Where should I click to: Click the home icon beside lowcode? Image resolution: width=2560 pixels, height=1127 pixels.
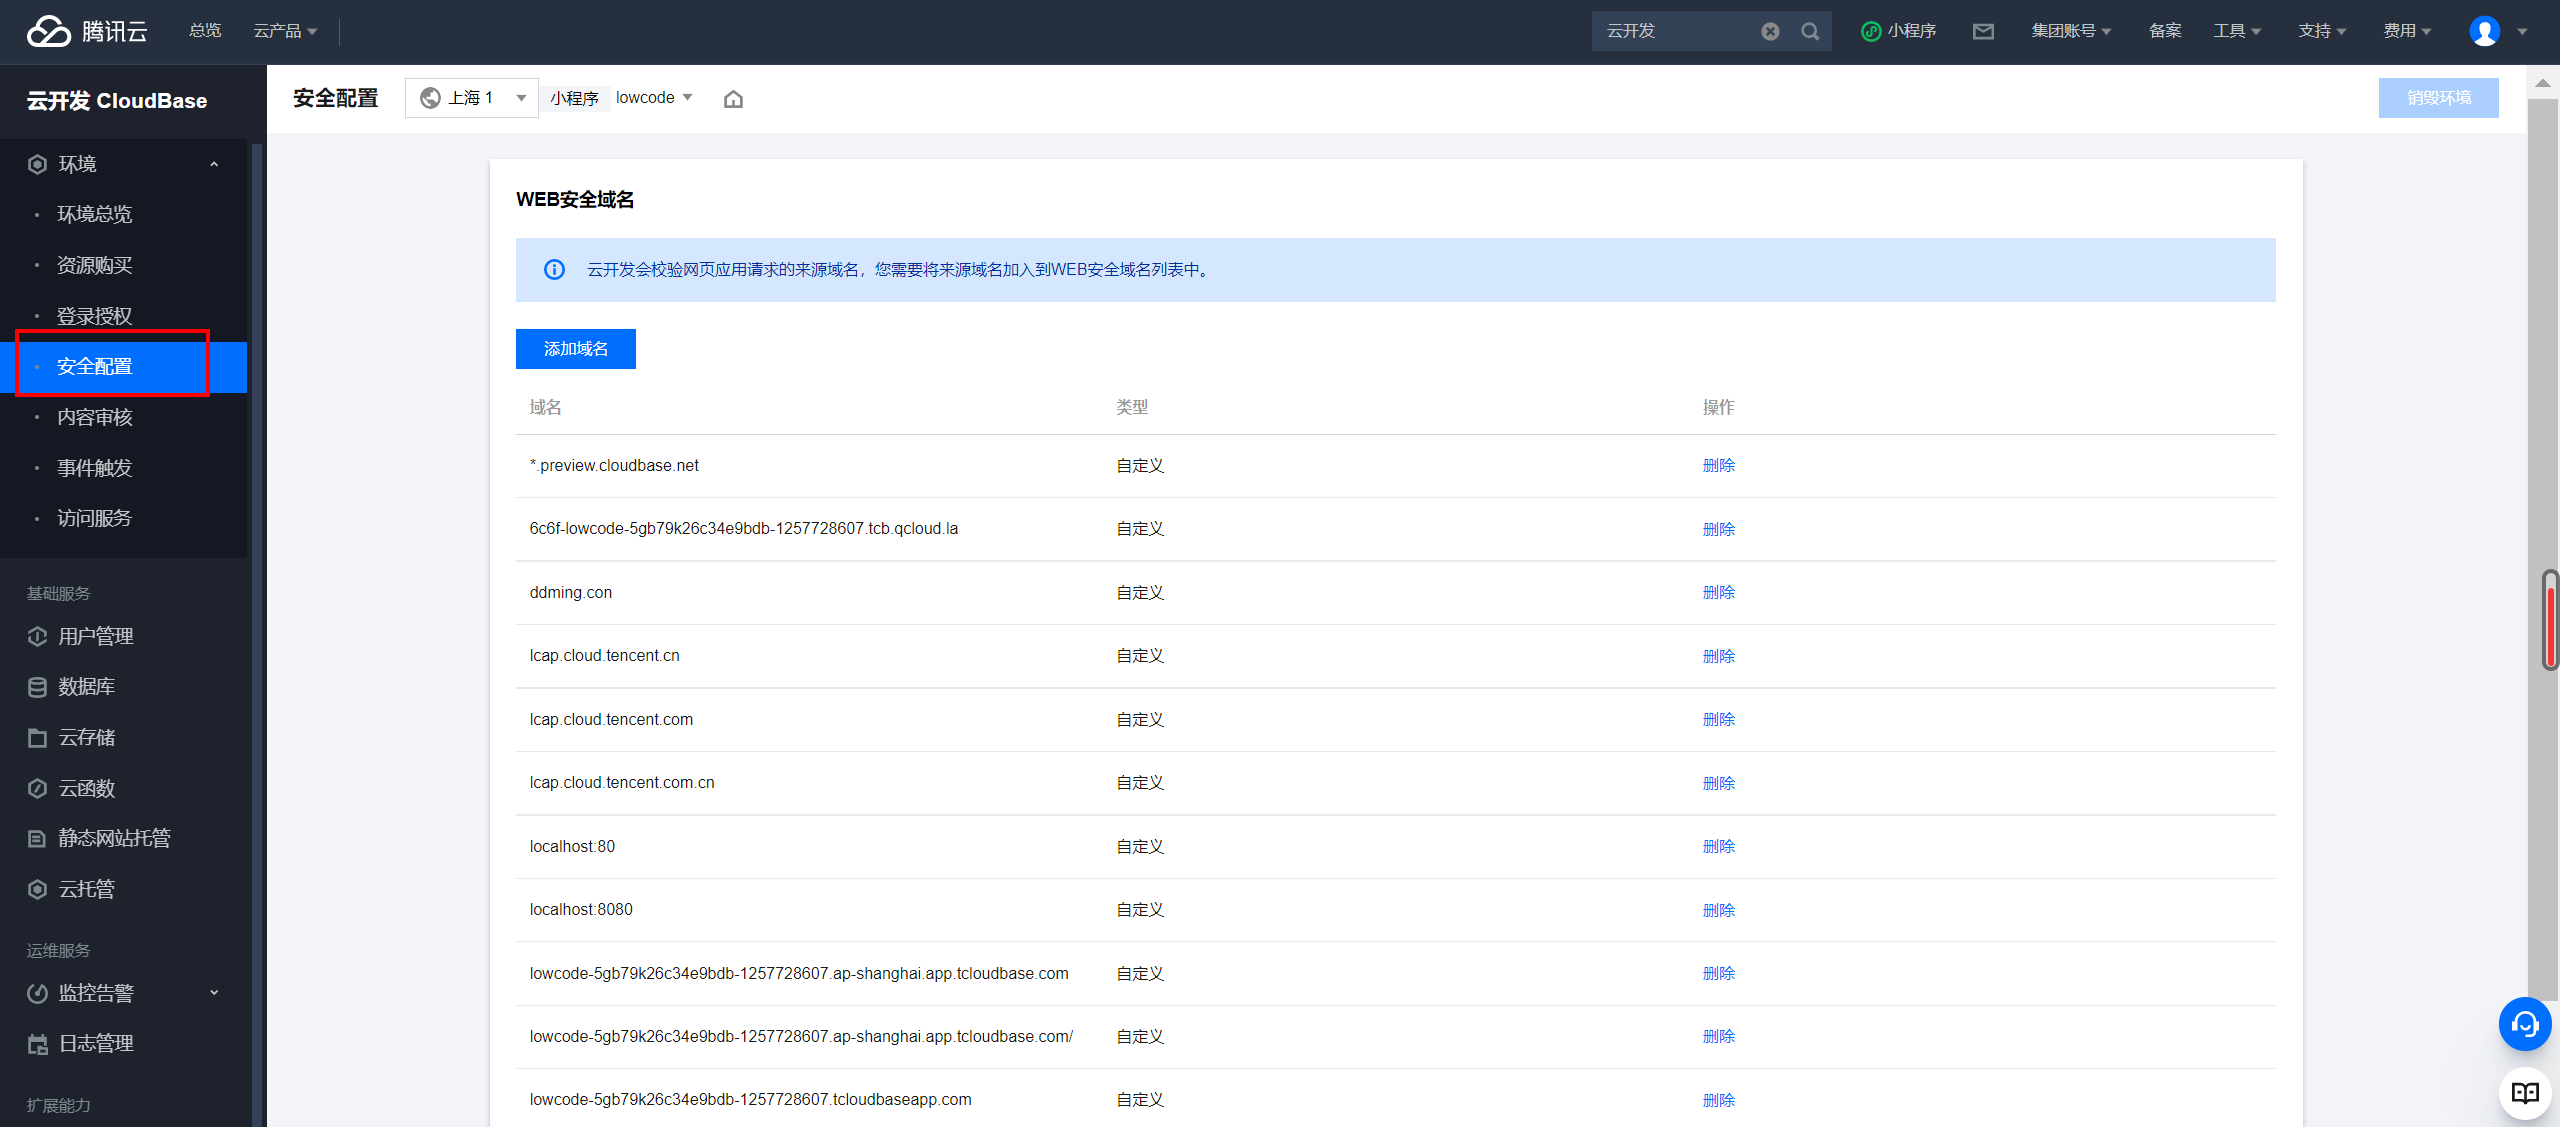pyautogui.click(x=733, y=99)
